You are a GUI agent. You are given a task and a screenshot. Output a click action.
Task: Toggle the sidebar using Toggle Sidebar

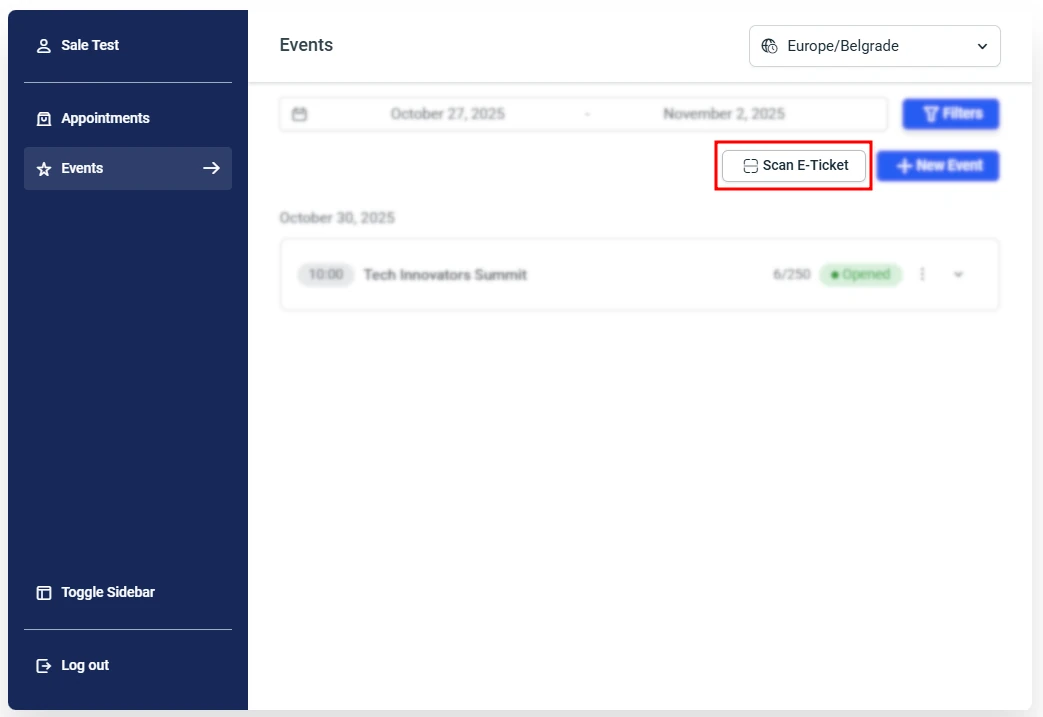tap(95, 592)
